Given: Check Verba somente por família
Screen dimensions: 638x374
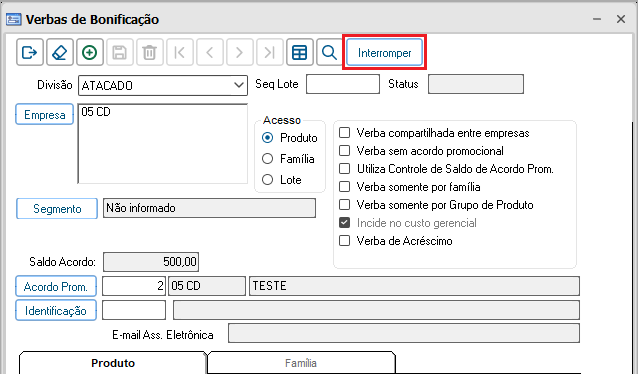Looking at the screenshot, I should [x=345, y=186].
